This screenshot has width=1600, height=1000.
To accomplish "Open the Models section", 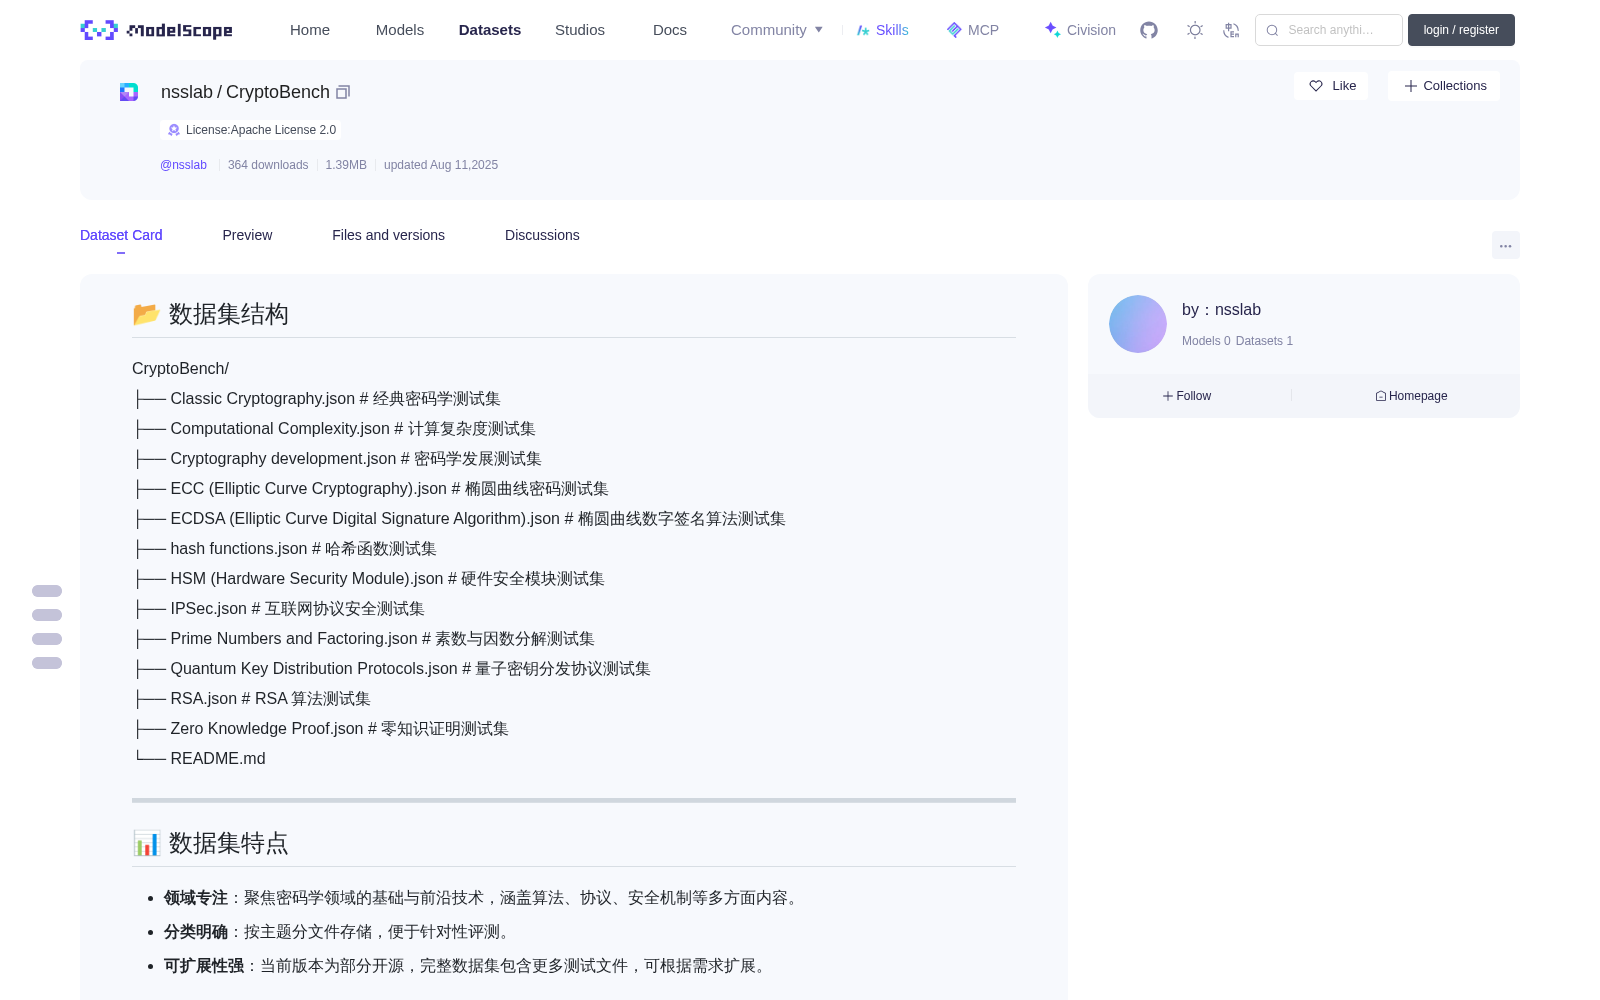I will click(x=400, y=30).
